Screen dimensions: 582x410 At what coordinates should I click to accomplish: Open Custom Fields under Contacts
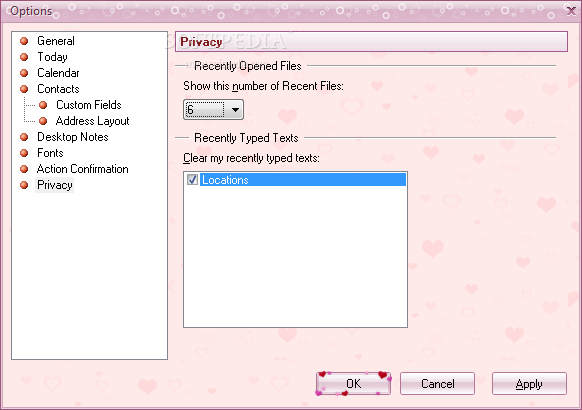89,105
